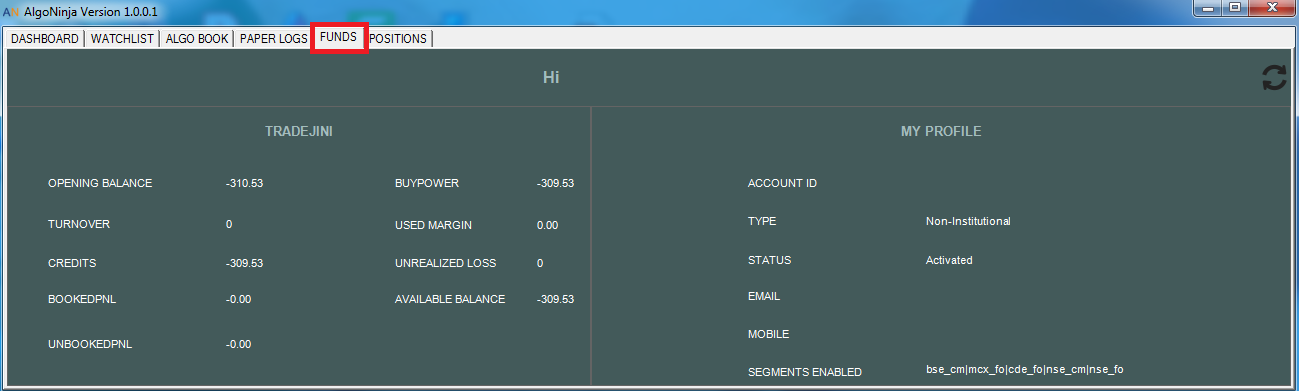
Task: Select the OPENING BALANCE label
Action: (x=100, y=184)
